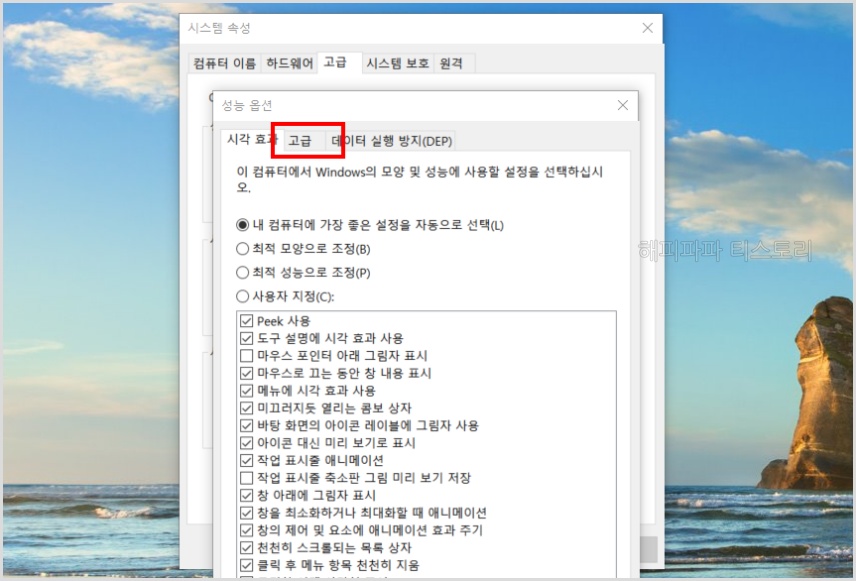
Task: Close the 시스템 속성 window
Action: 647,28
